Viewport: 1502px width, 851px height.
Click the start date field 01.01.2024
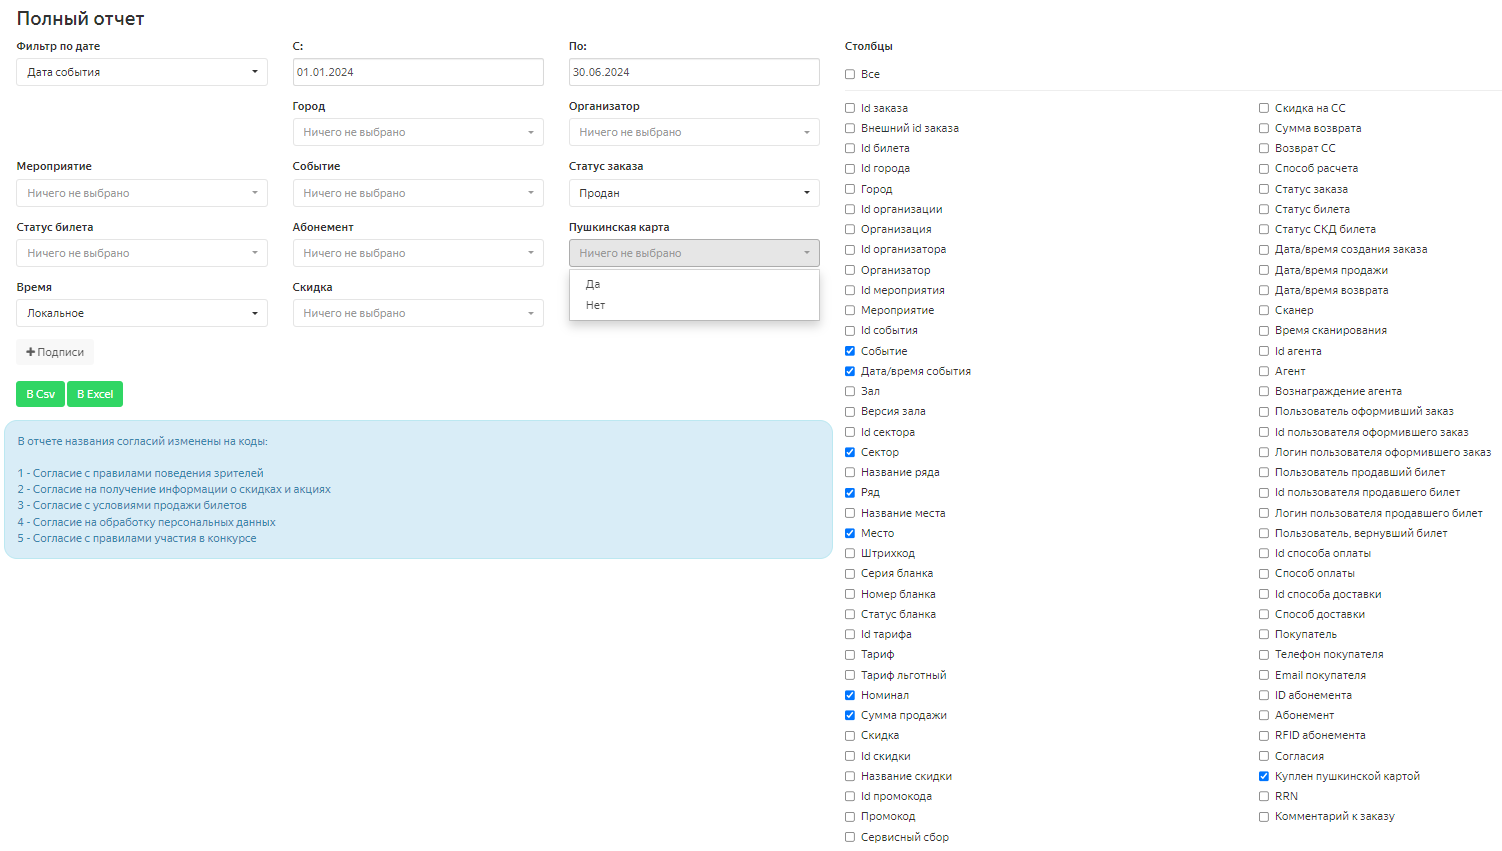(417, 72)
